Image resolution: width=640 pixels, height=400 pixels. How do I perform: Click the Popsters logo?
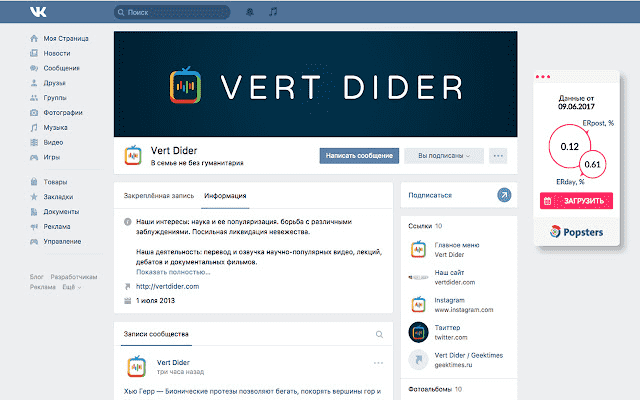576,232
